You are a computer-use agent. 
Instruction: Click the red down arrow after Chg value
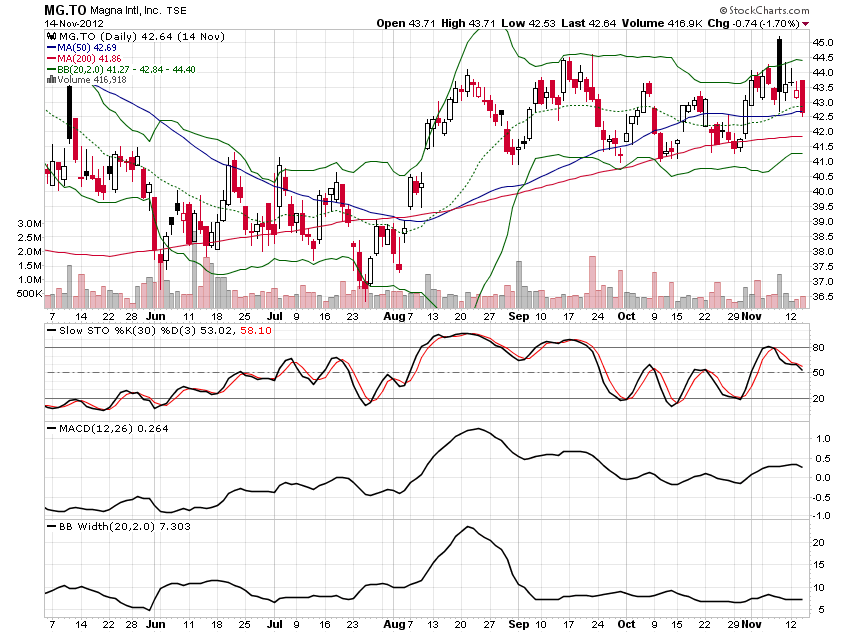806,24
